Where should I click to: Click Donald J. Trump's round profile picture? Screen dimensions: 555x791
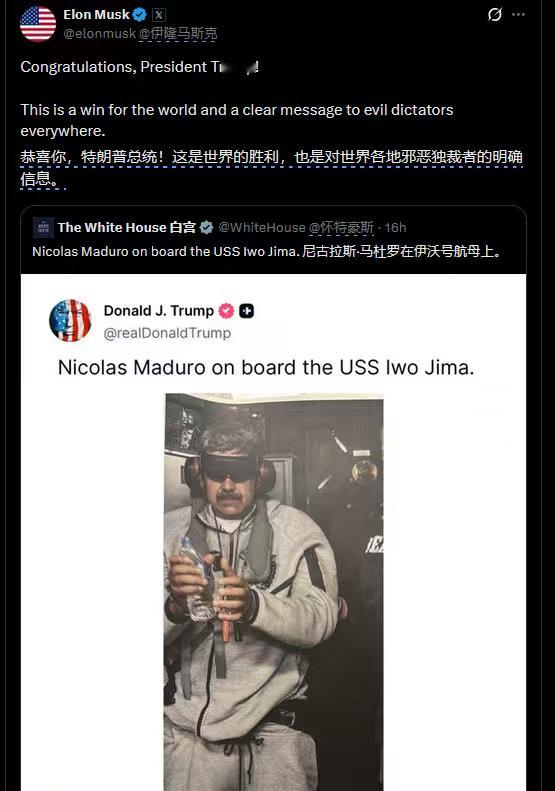[x=70, y=320]
